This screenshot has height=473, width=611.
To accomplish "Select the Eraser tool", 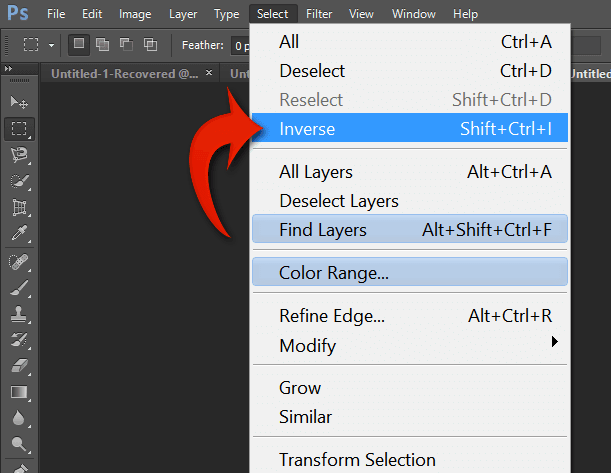I will 19,366.
